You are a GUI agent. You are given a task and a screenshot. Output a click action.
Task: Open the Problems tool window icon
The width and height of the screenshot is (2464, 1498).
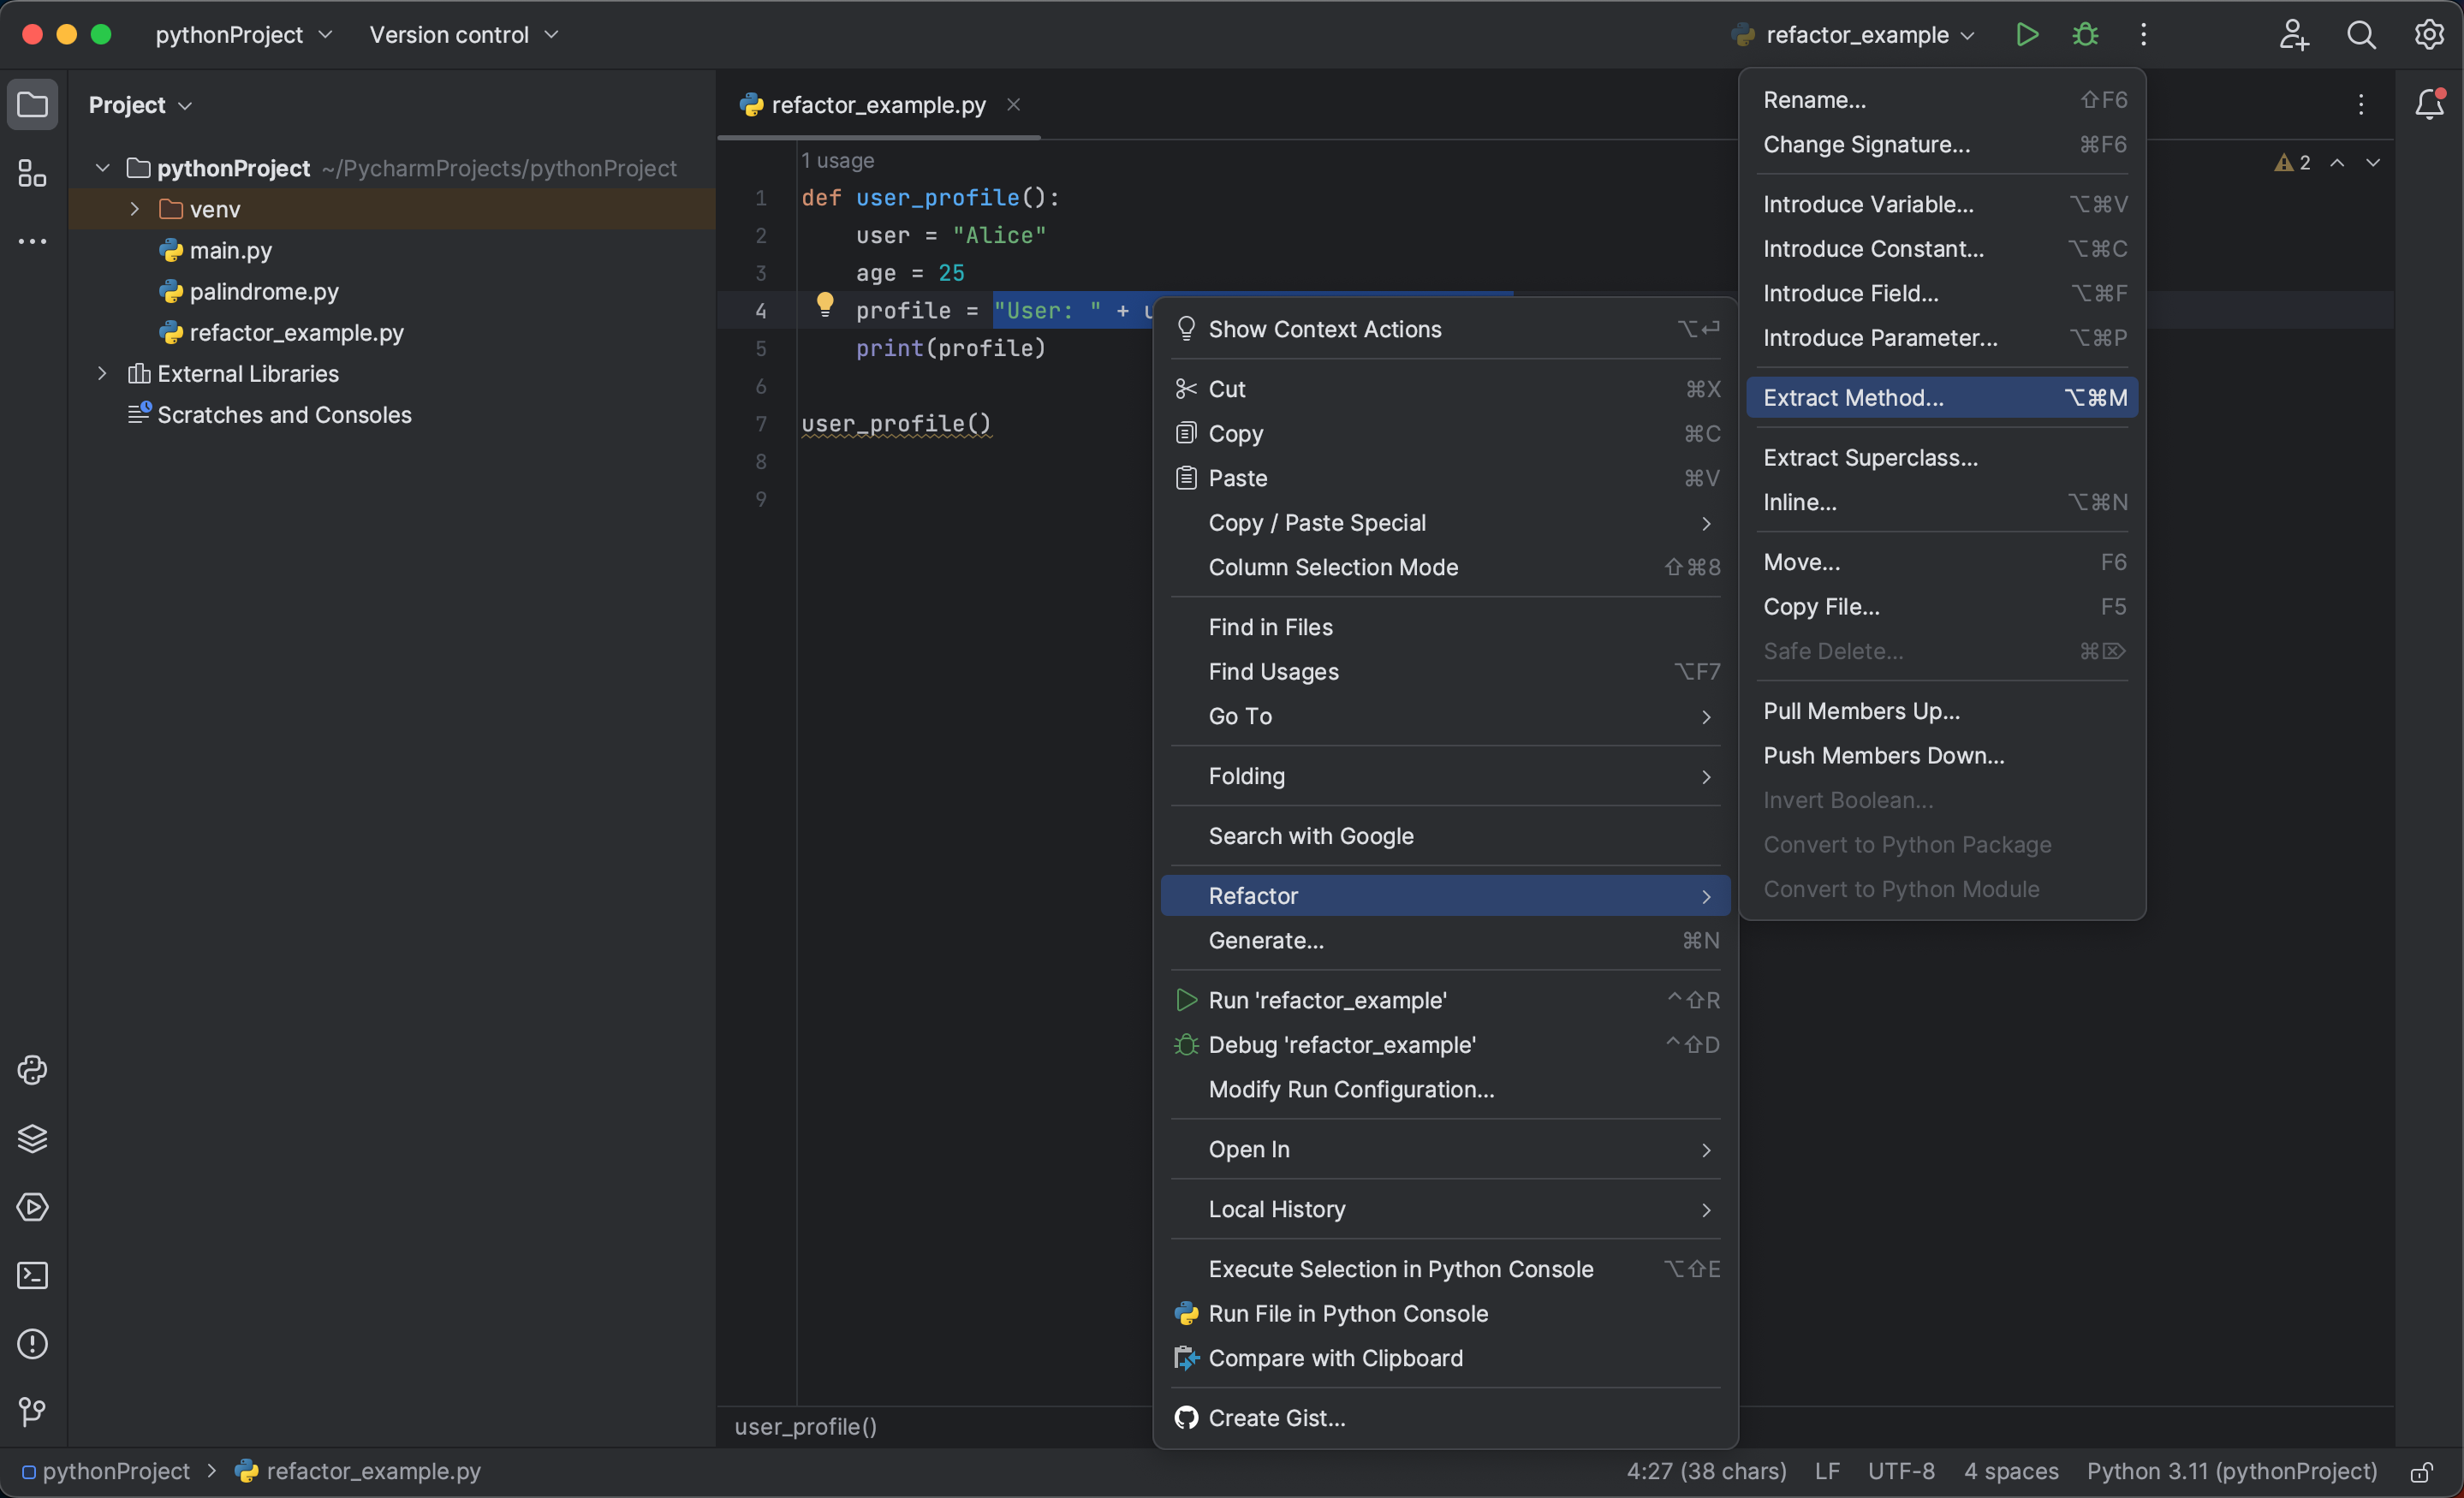click(32, 1343)
